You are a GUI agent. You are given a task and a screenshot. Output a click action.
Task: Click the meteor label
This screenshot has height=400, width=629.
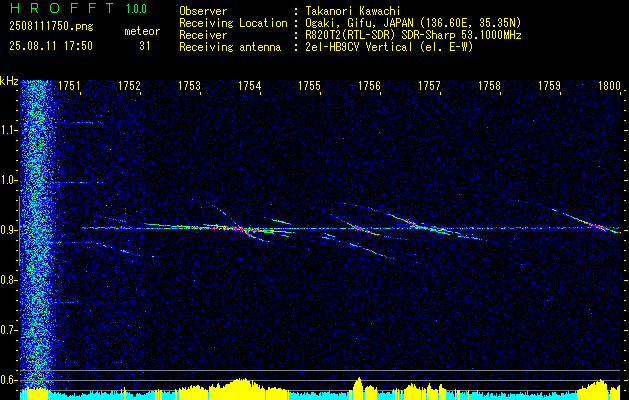point(142,31)
